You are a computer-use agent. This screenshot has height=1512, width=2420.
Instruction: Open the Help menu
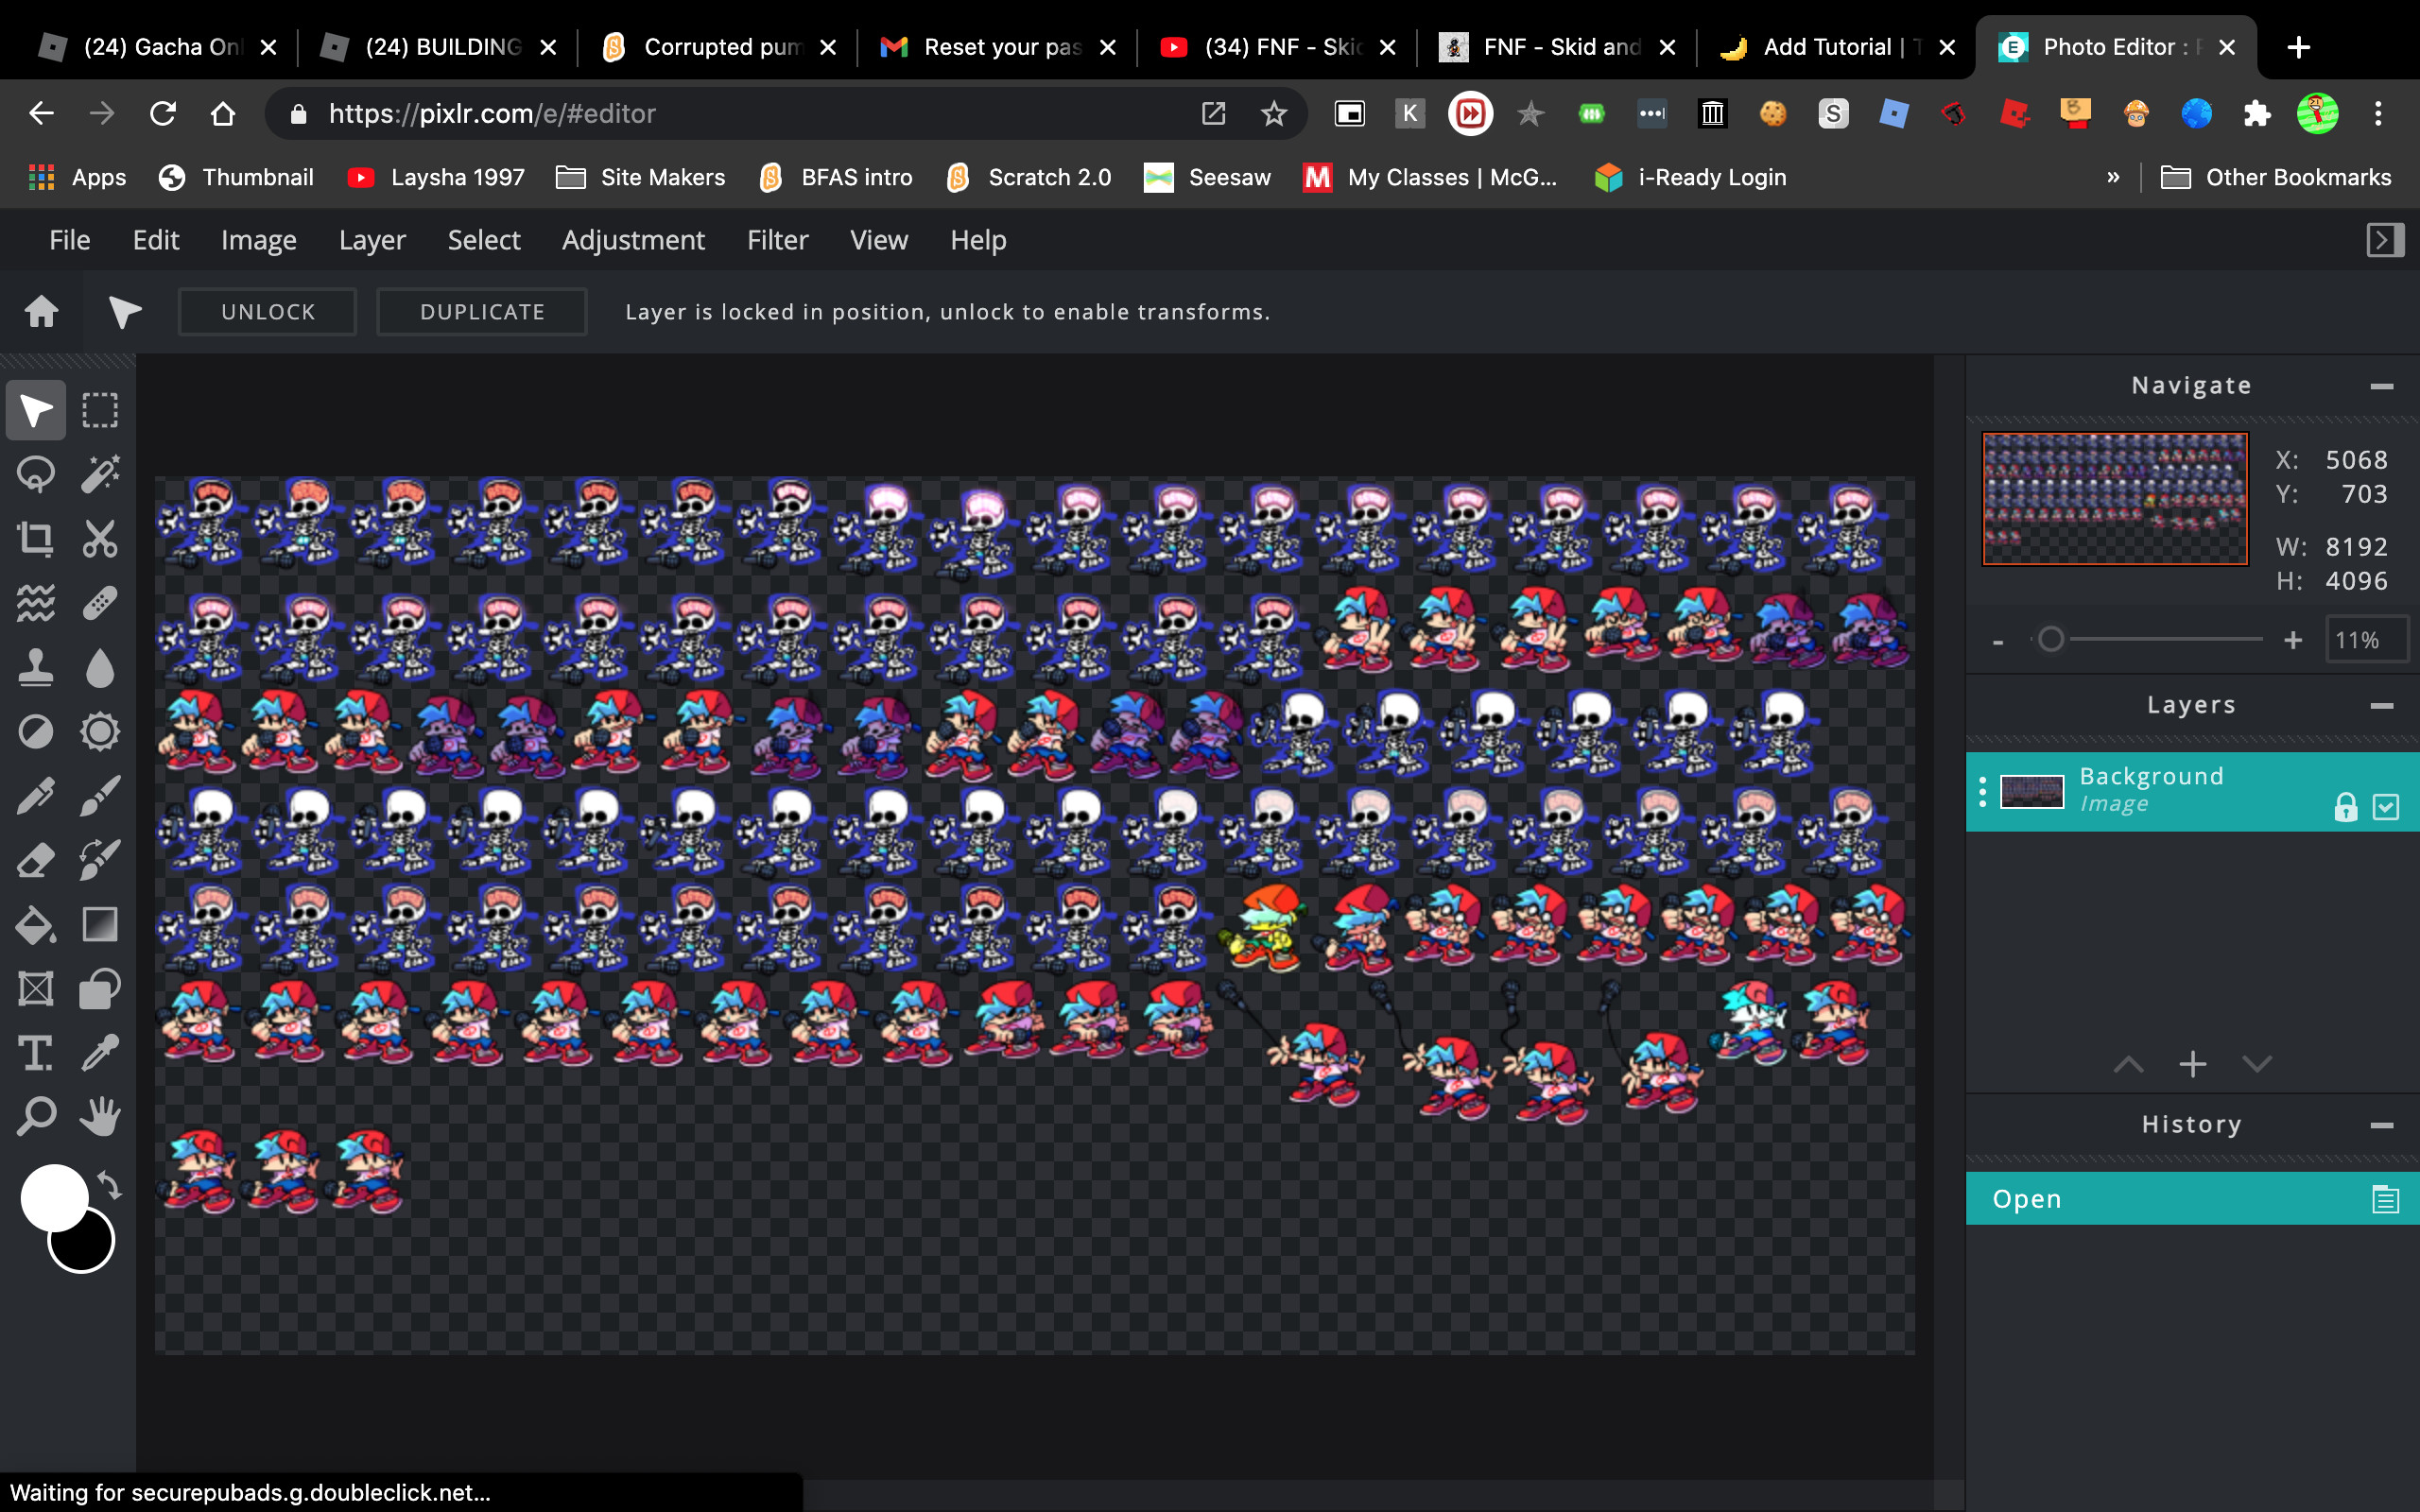(978, 240)
